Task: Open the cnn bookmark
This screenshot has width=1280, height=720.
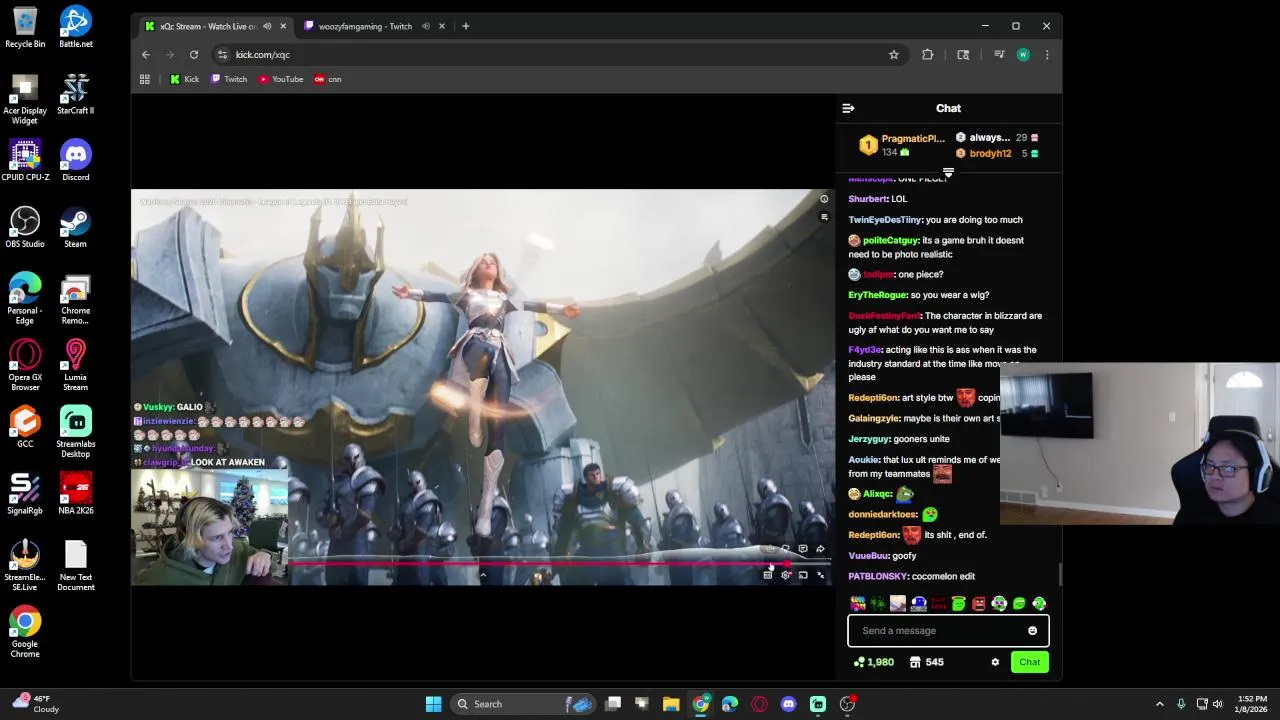Action: [328, 79]
